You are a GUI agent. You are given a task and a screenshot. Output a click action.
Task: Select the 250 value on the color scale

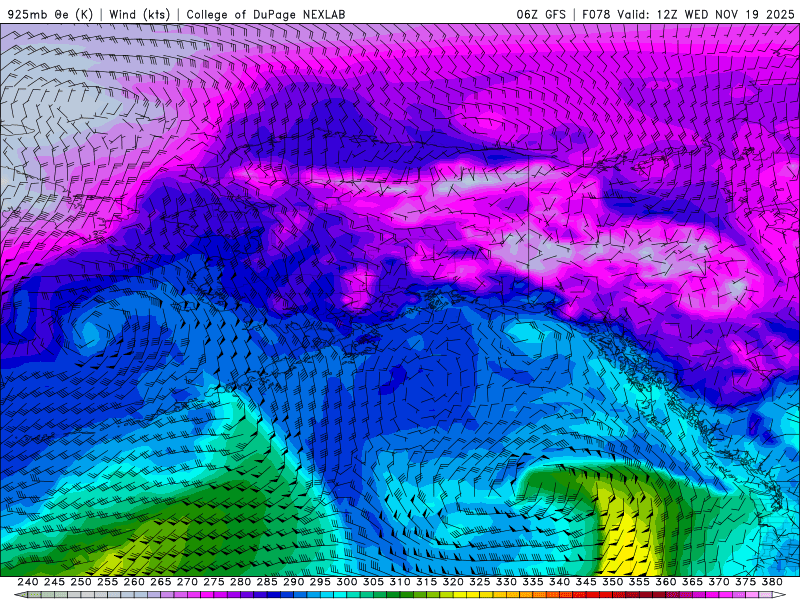pyautogui.click(x=81, y=582)
